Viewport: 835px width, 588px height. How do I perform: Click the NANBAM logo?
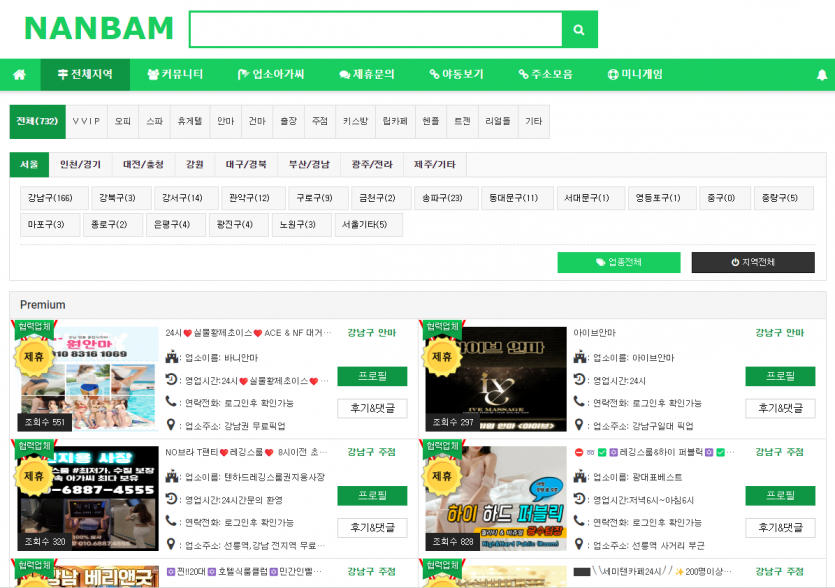tap(99, 28)
